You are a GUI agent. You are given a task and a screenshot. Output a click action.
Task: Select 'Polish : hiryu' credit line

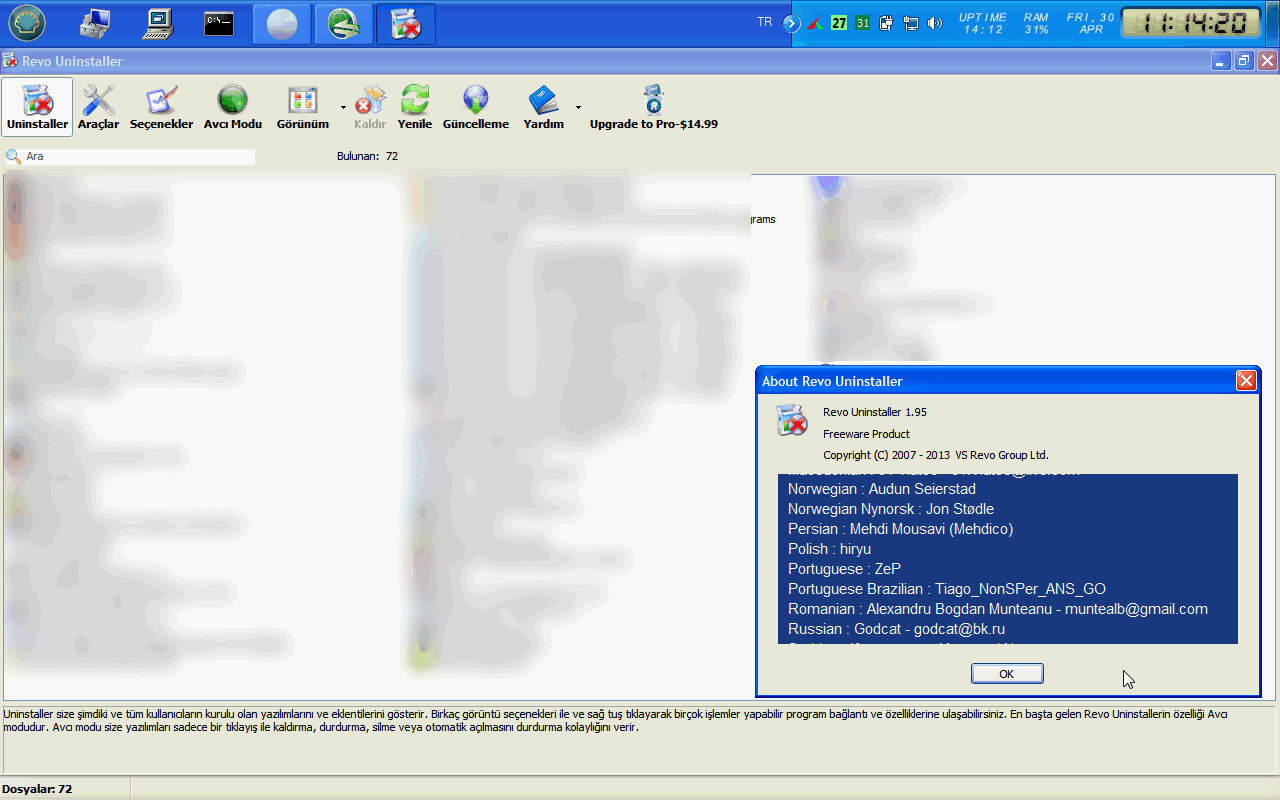tap(829, 549)
